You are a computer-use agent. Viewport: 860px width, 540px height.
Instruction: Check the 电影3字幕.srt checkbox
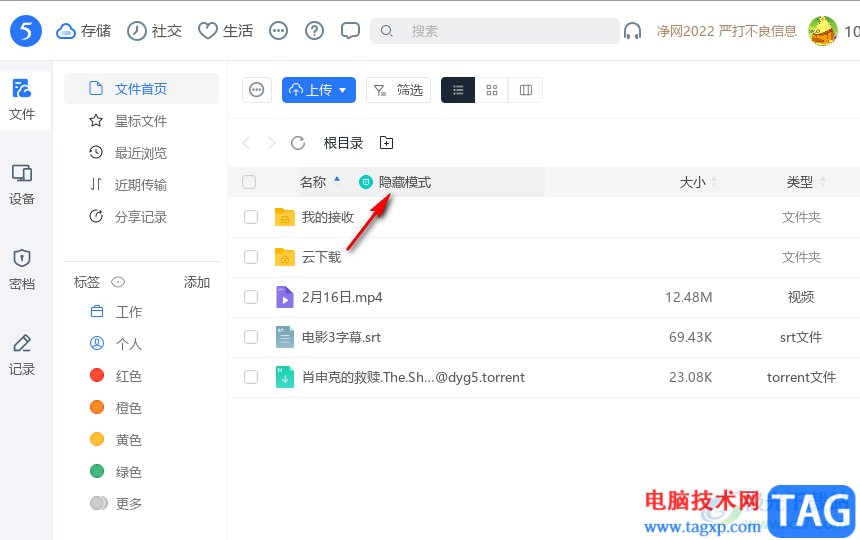pos(251,337)
